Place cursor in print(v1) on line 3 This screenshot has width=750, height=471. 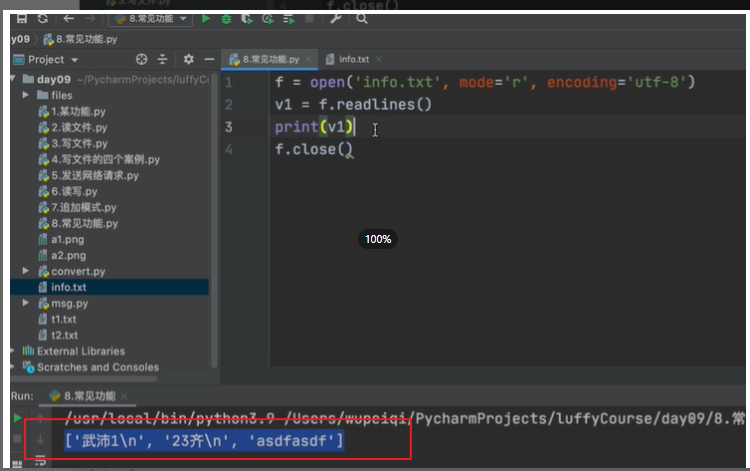[x=314, y=127]
